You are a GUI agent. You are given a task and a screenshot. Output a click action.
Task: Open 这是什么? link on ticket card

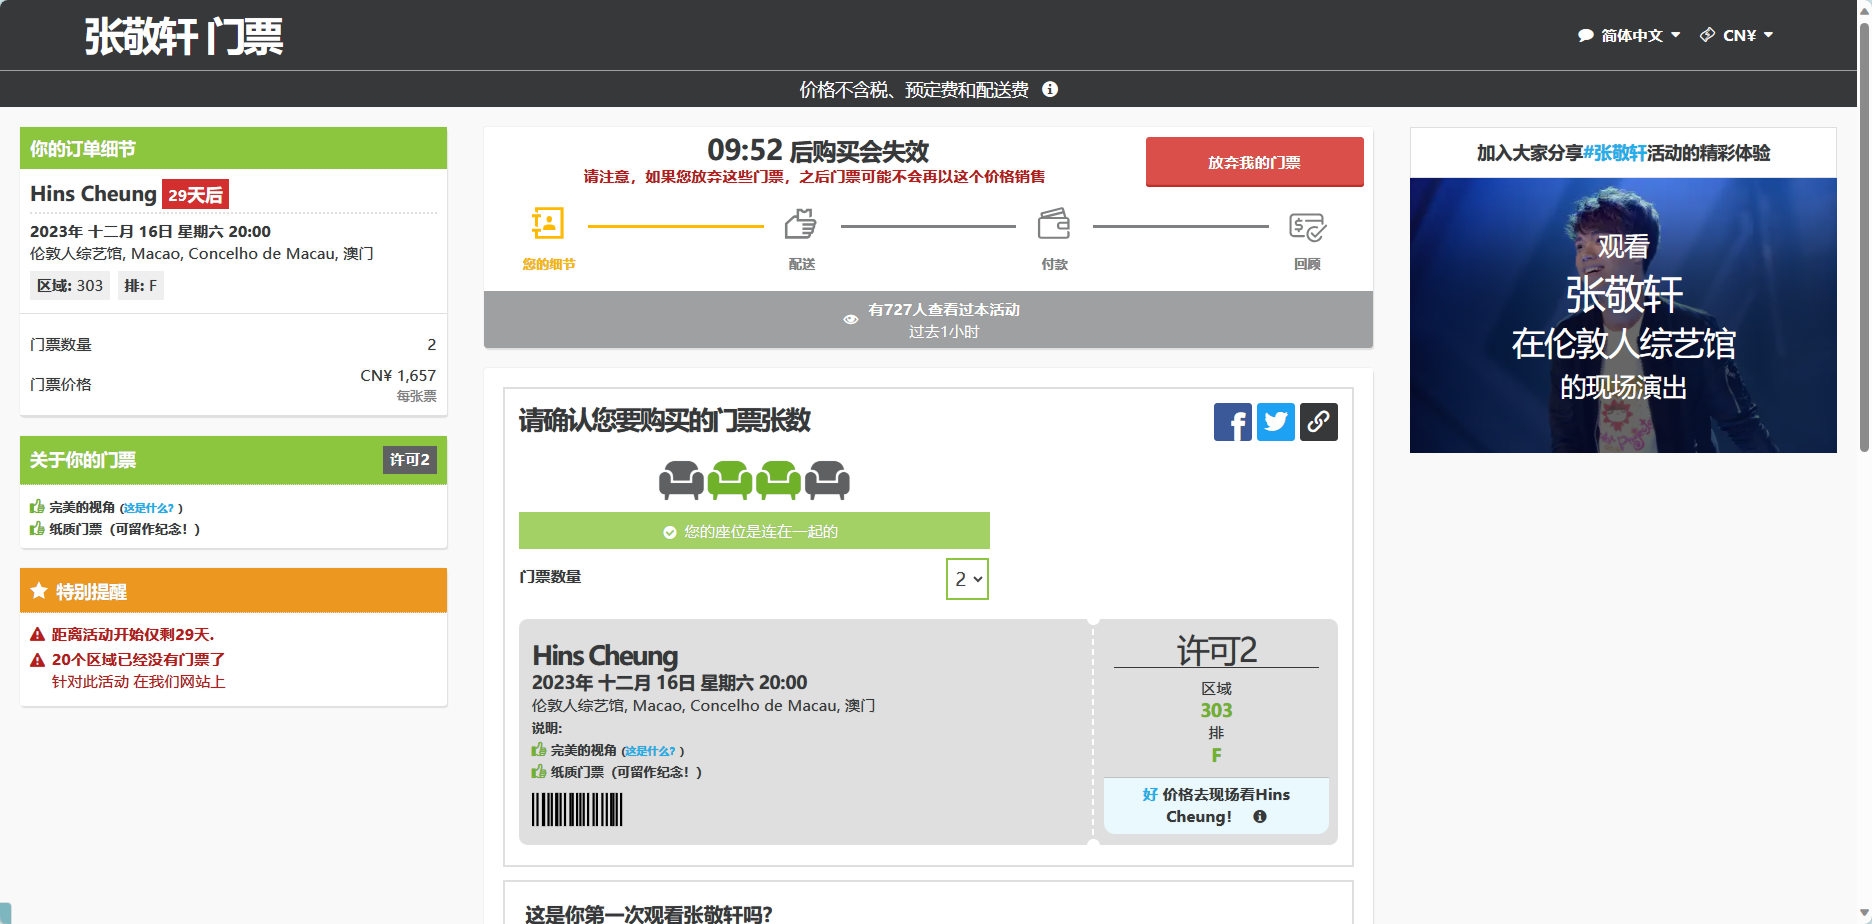[x=651, y=751]
